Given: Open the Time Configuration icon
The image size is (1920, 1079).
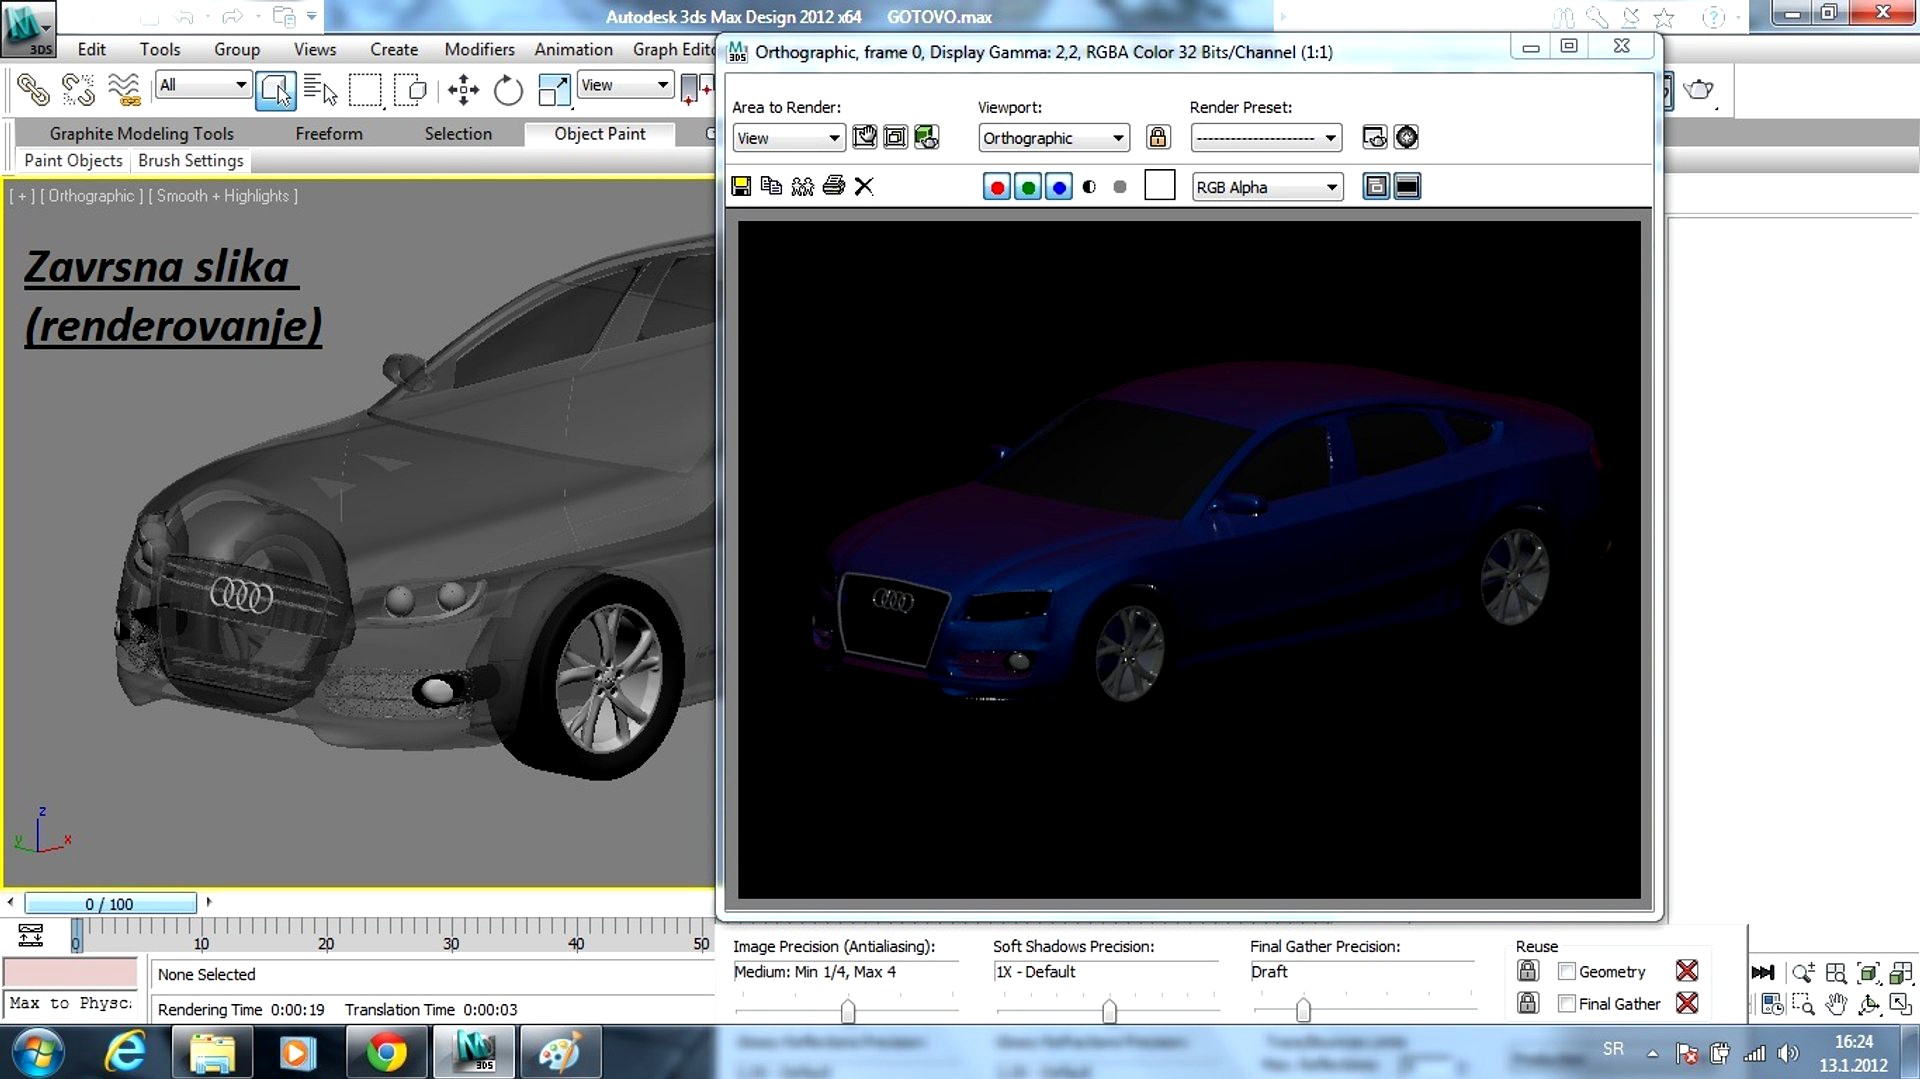Looking at the screenshot, I should (1772, 1004).
